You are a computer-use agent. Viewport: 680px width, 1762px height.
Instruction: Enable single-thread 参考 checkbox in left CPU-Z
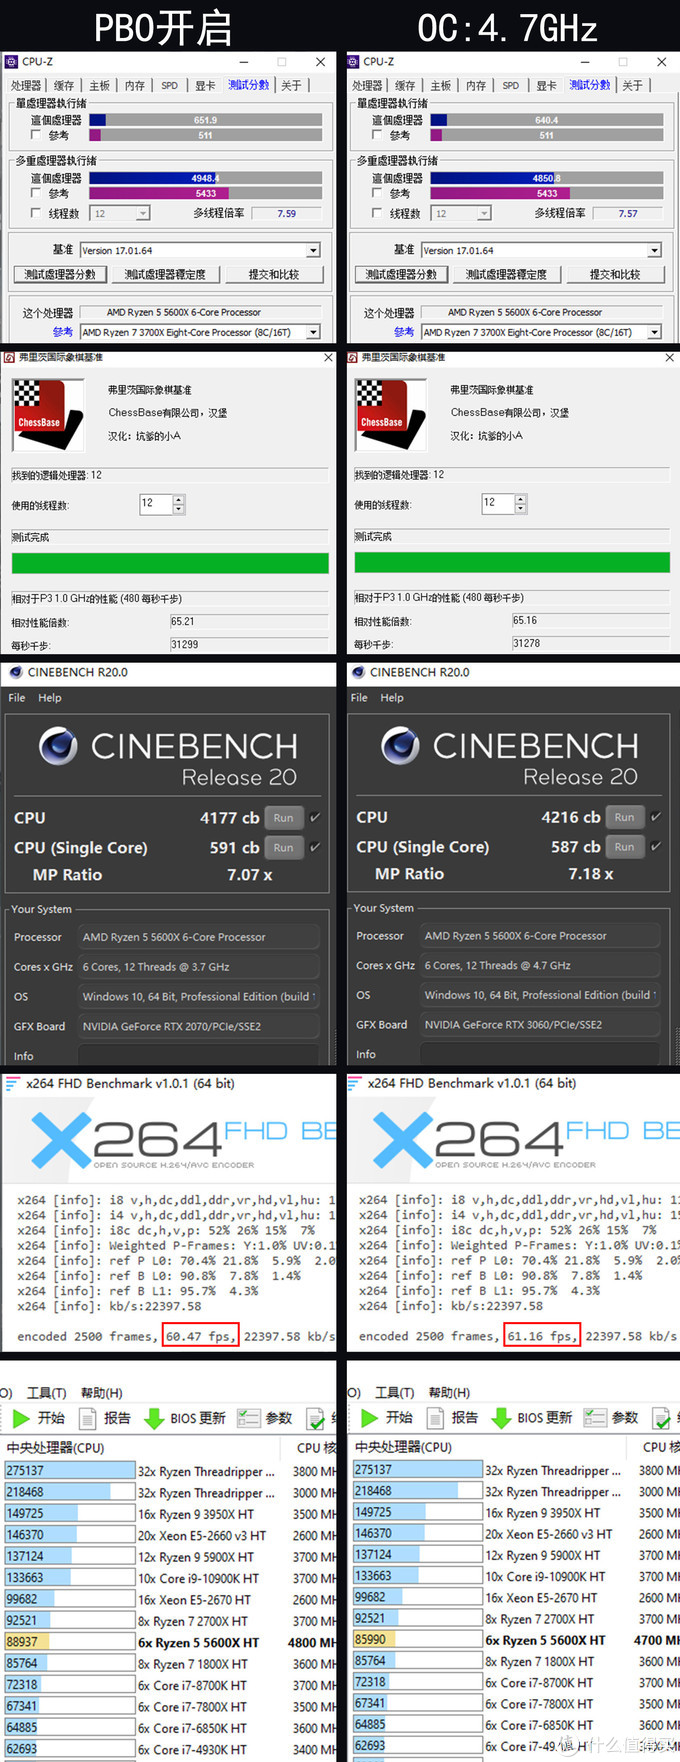(36, 135)
